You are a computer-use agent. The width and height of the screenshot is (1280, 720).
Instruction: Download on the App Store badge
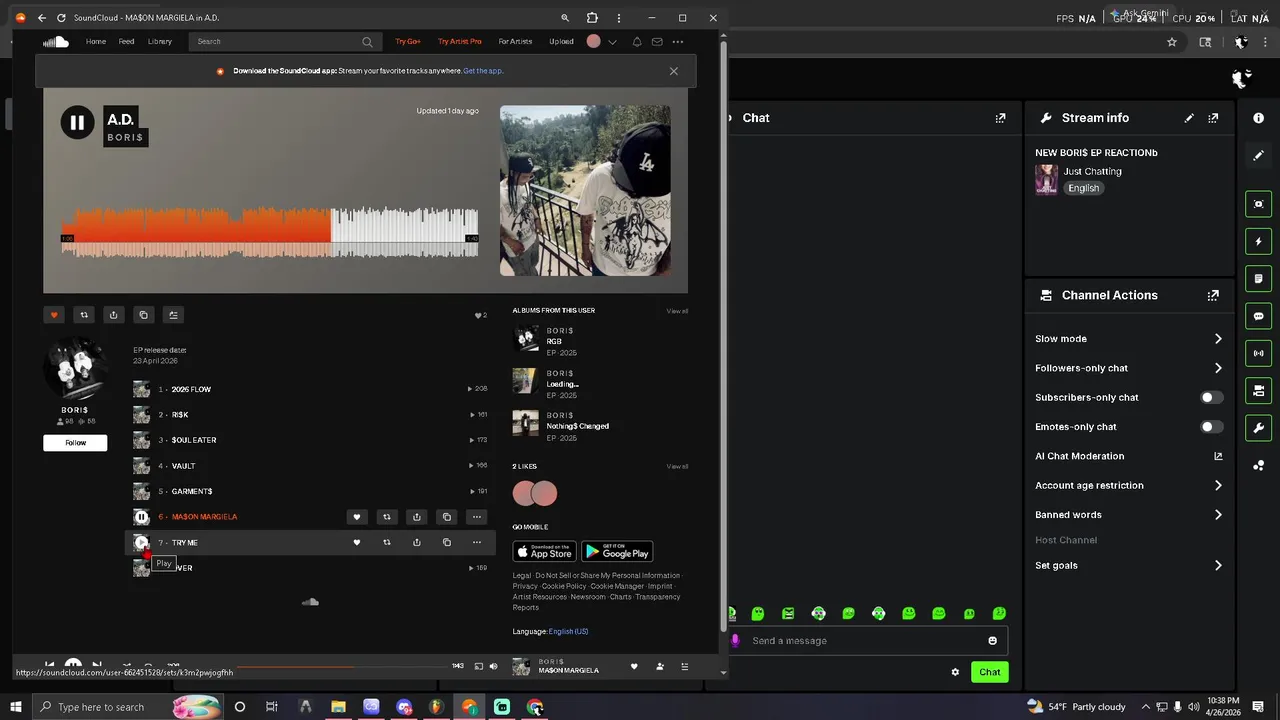point(544,552)
